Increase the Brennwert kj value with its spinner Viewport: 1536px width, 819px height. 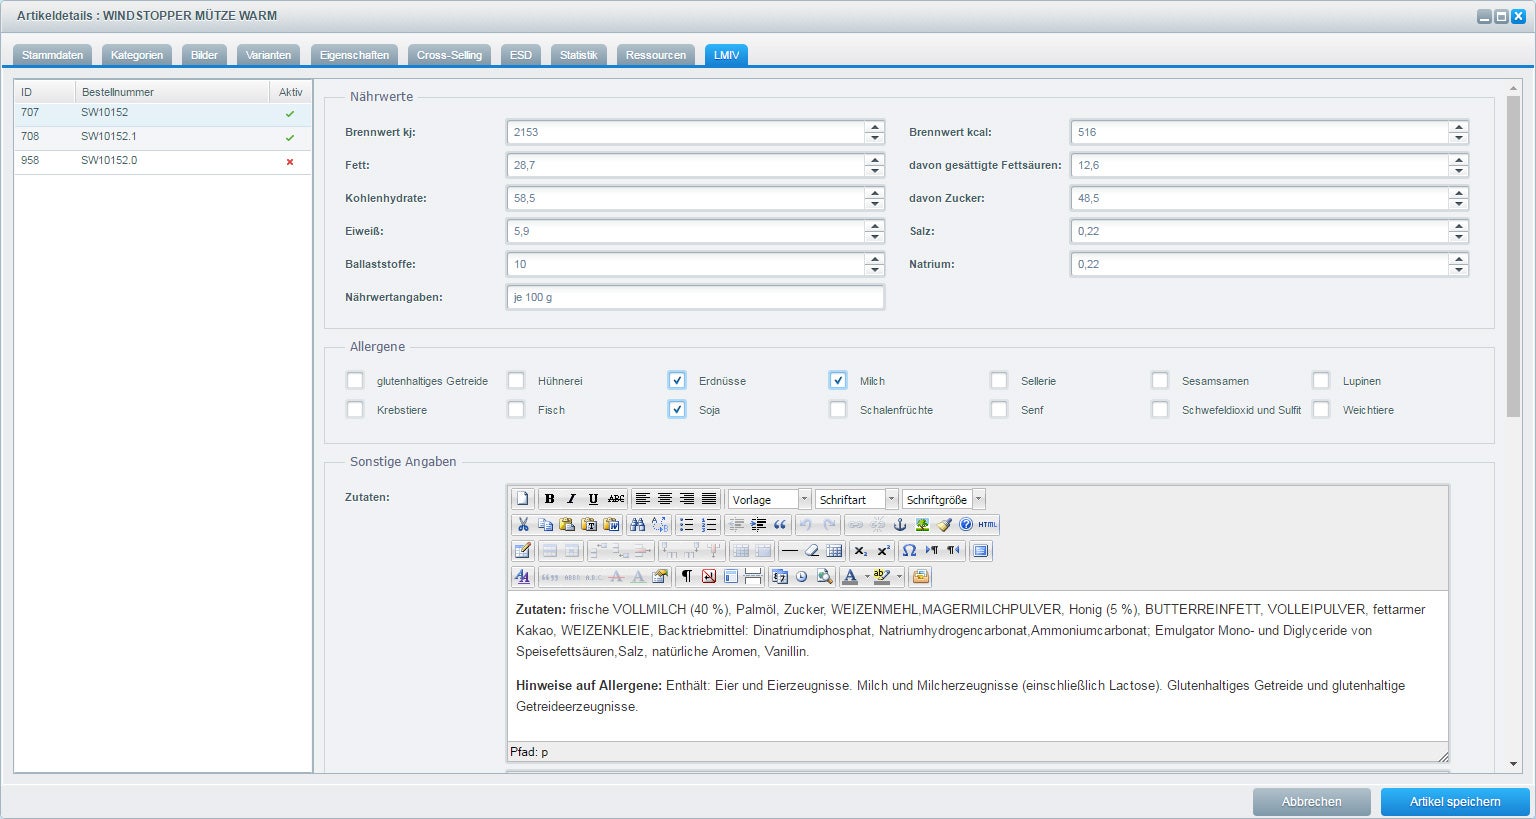(875, 126)
